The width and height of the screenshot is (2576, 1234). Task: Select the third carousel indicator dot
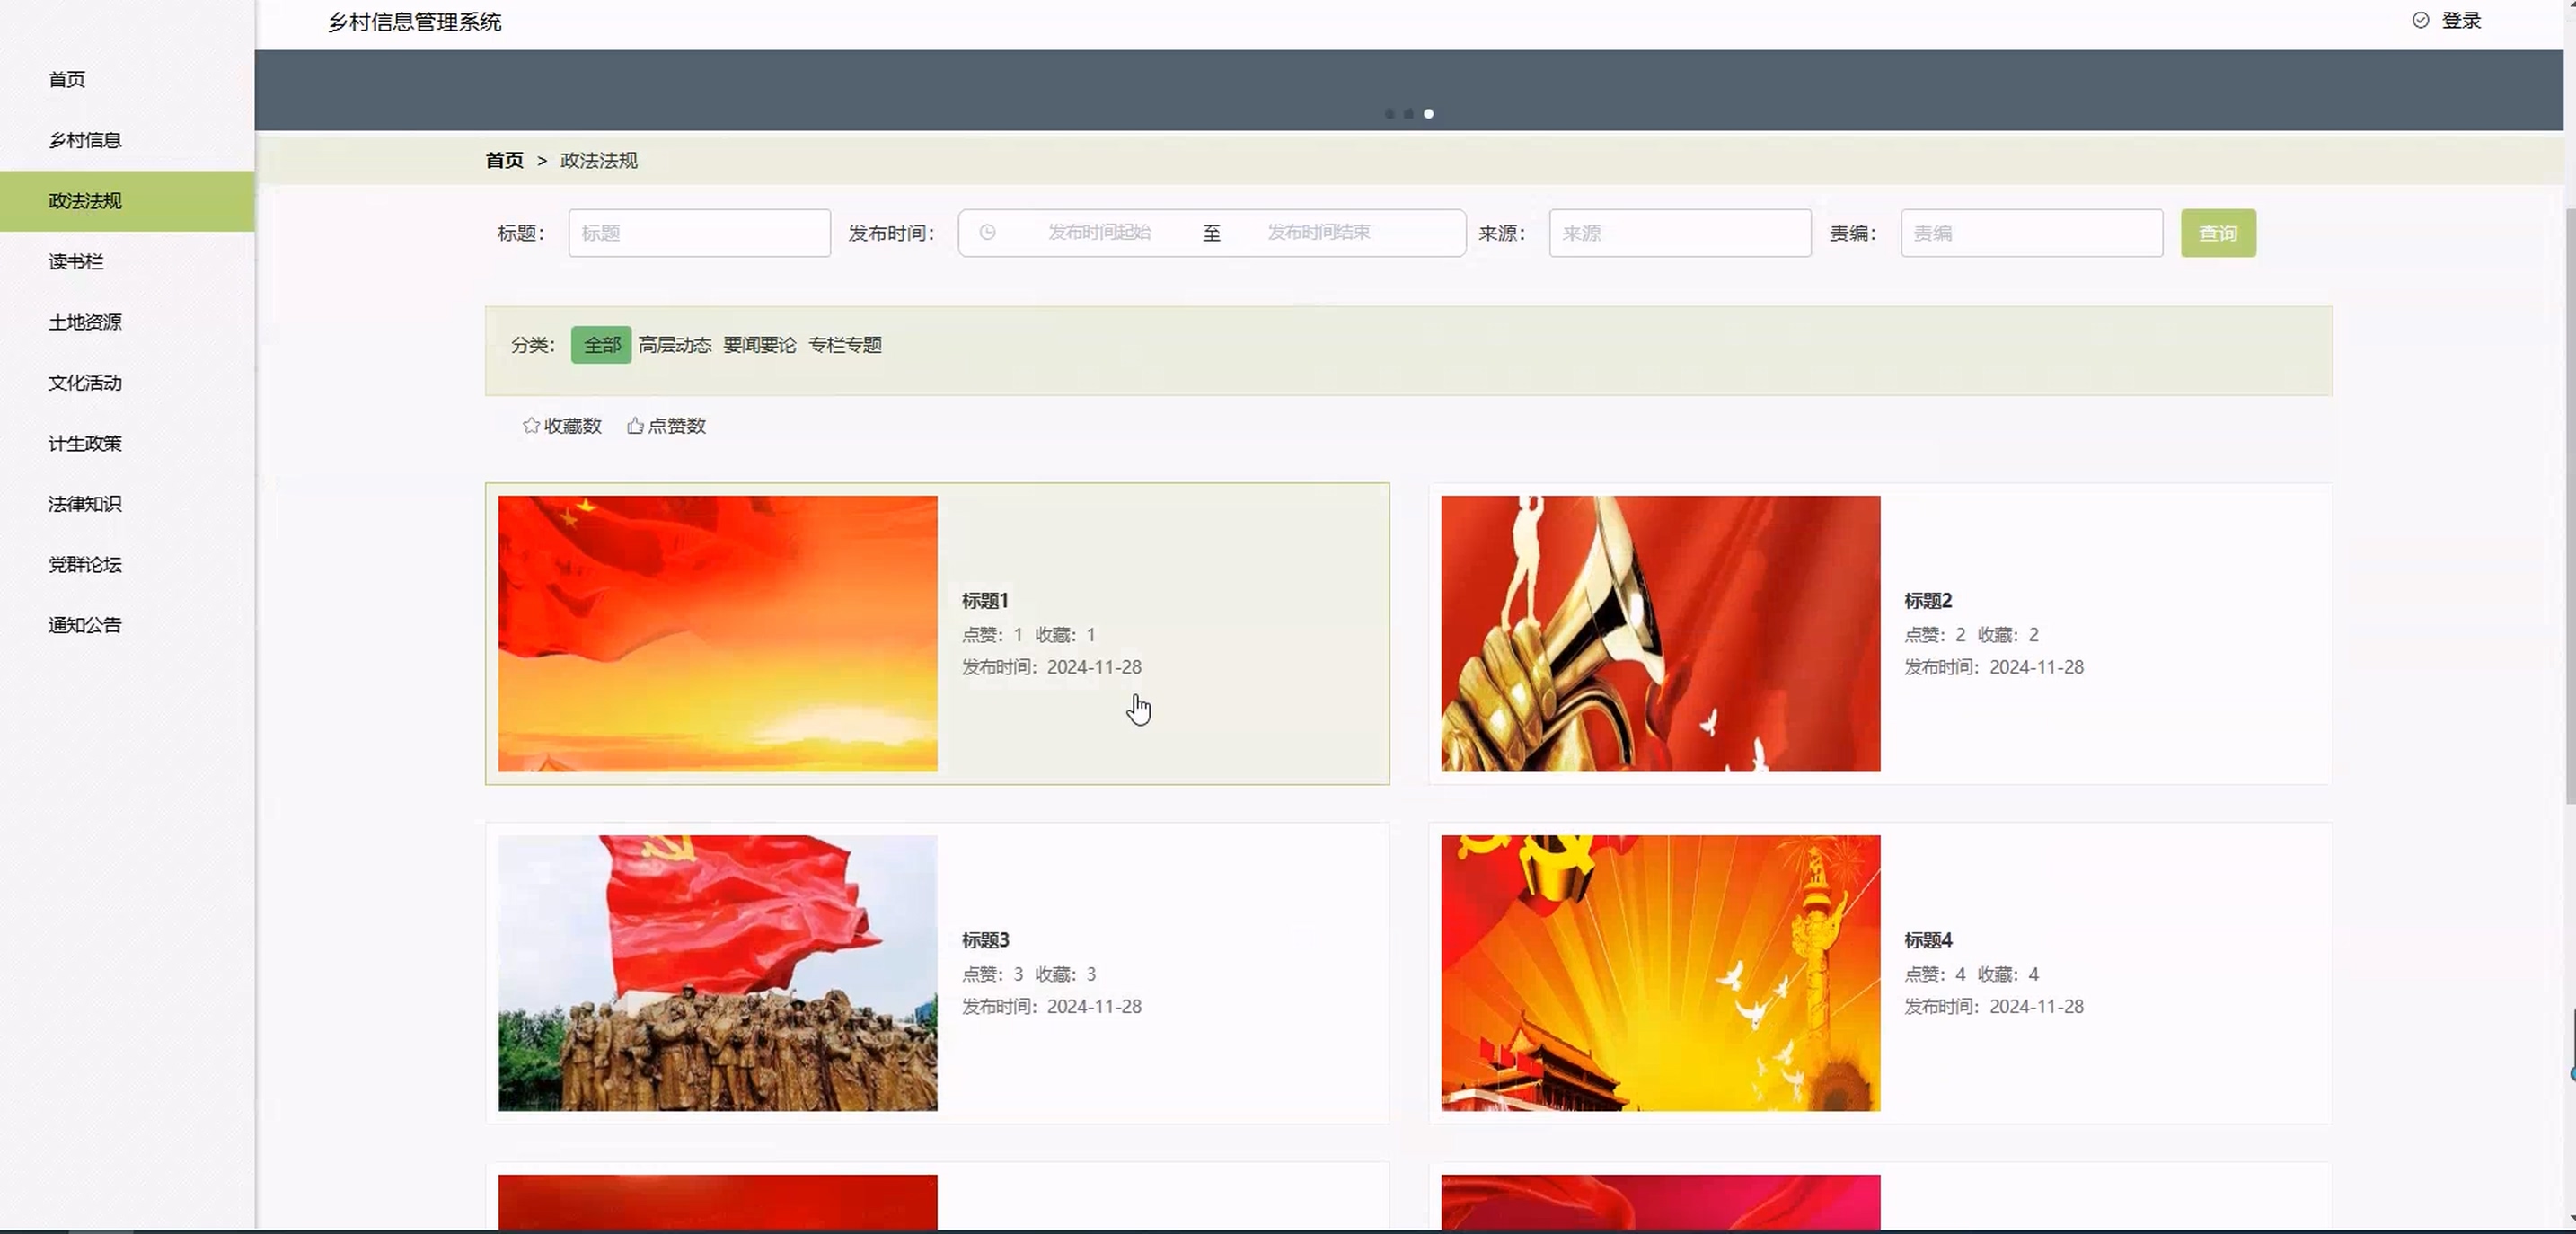(x=1428, y=114)
